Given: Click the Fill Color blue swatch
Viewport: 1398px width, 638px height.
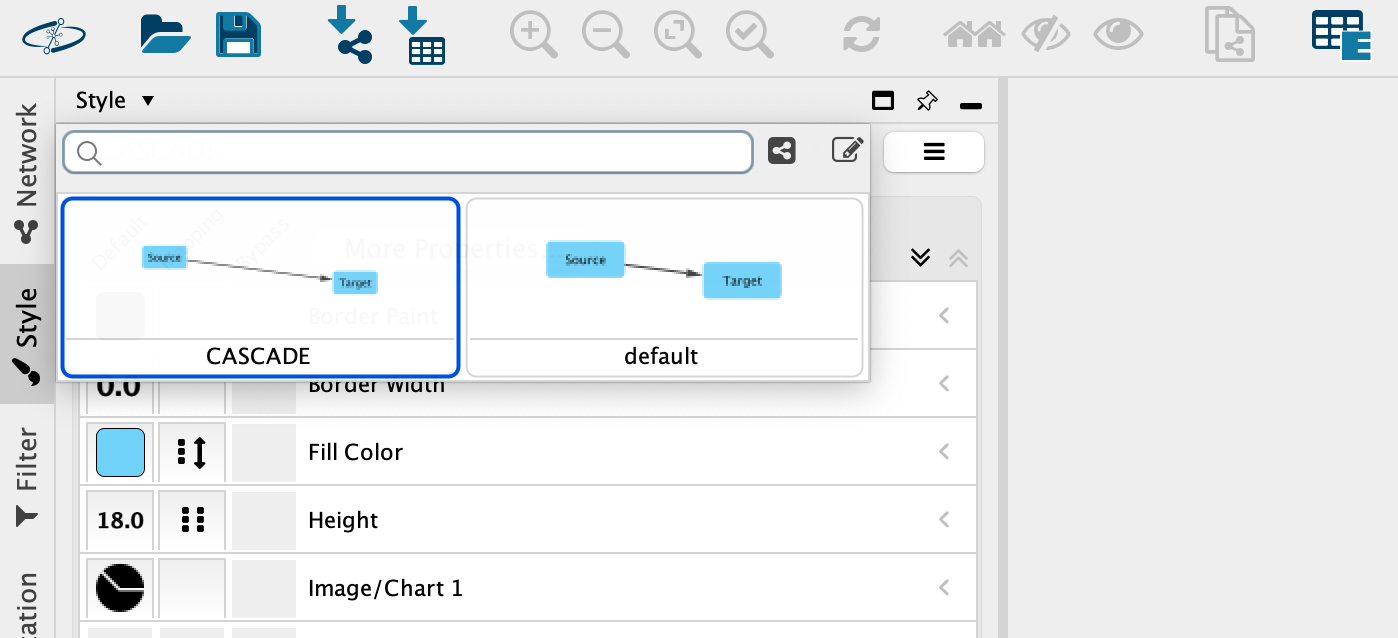Looking at the screenshot, I should click(x=121, y=452).
